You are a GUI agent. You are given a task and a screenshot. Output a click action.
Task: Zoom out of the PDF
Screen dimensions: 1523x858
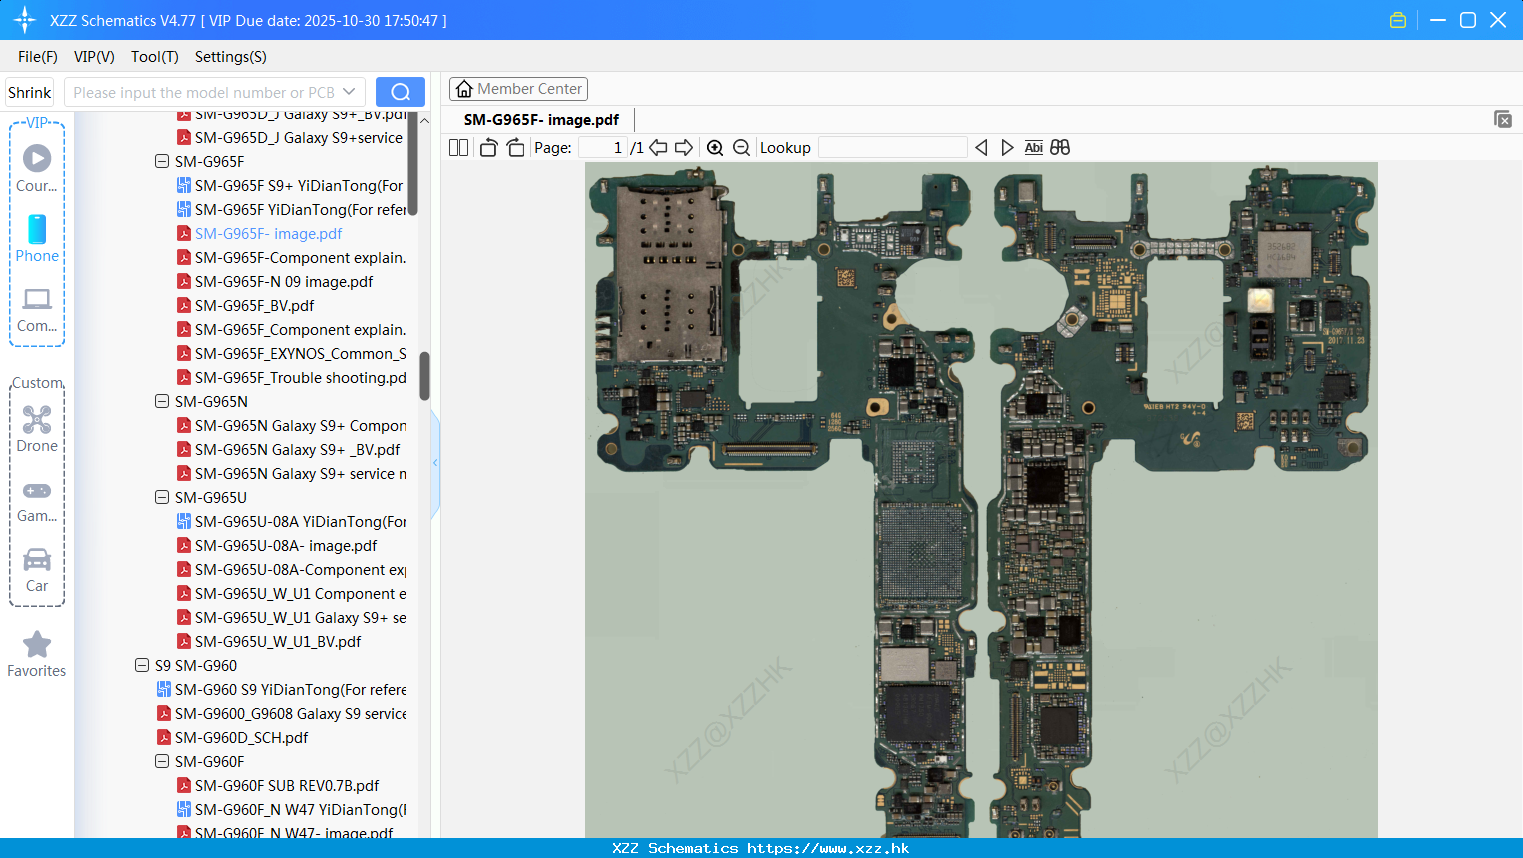[741, 148]
